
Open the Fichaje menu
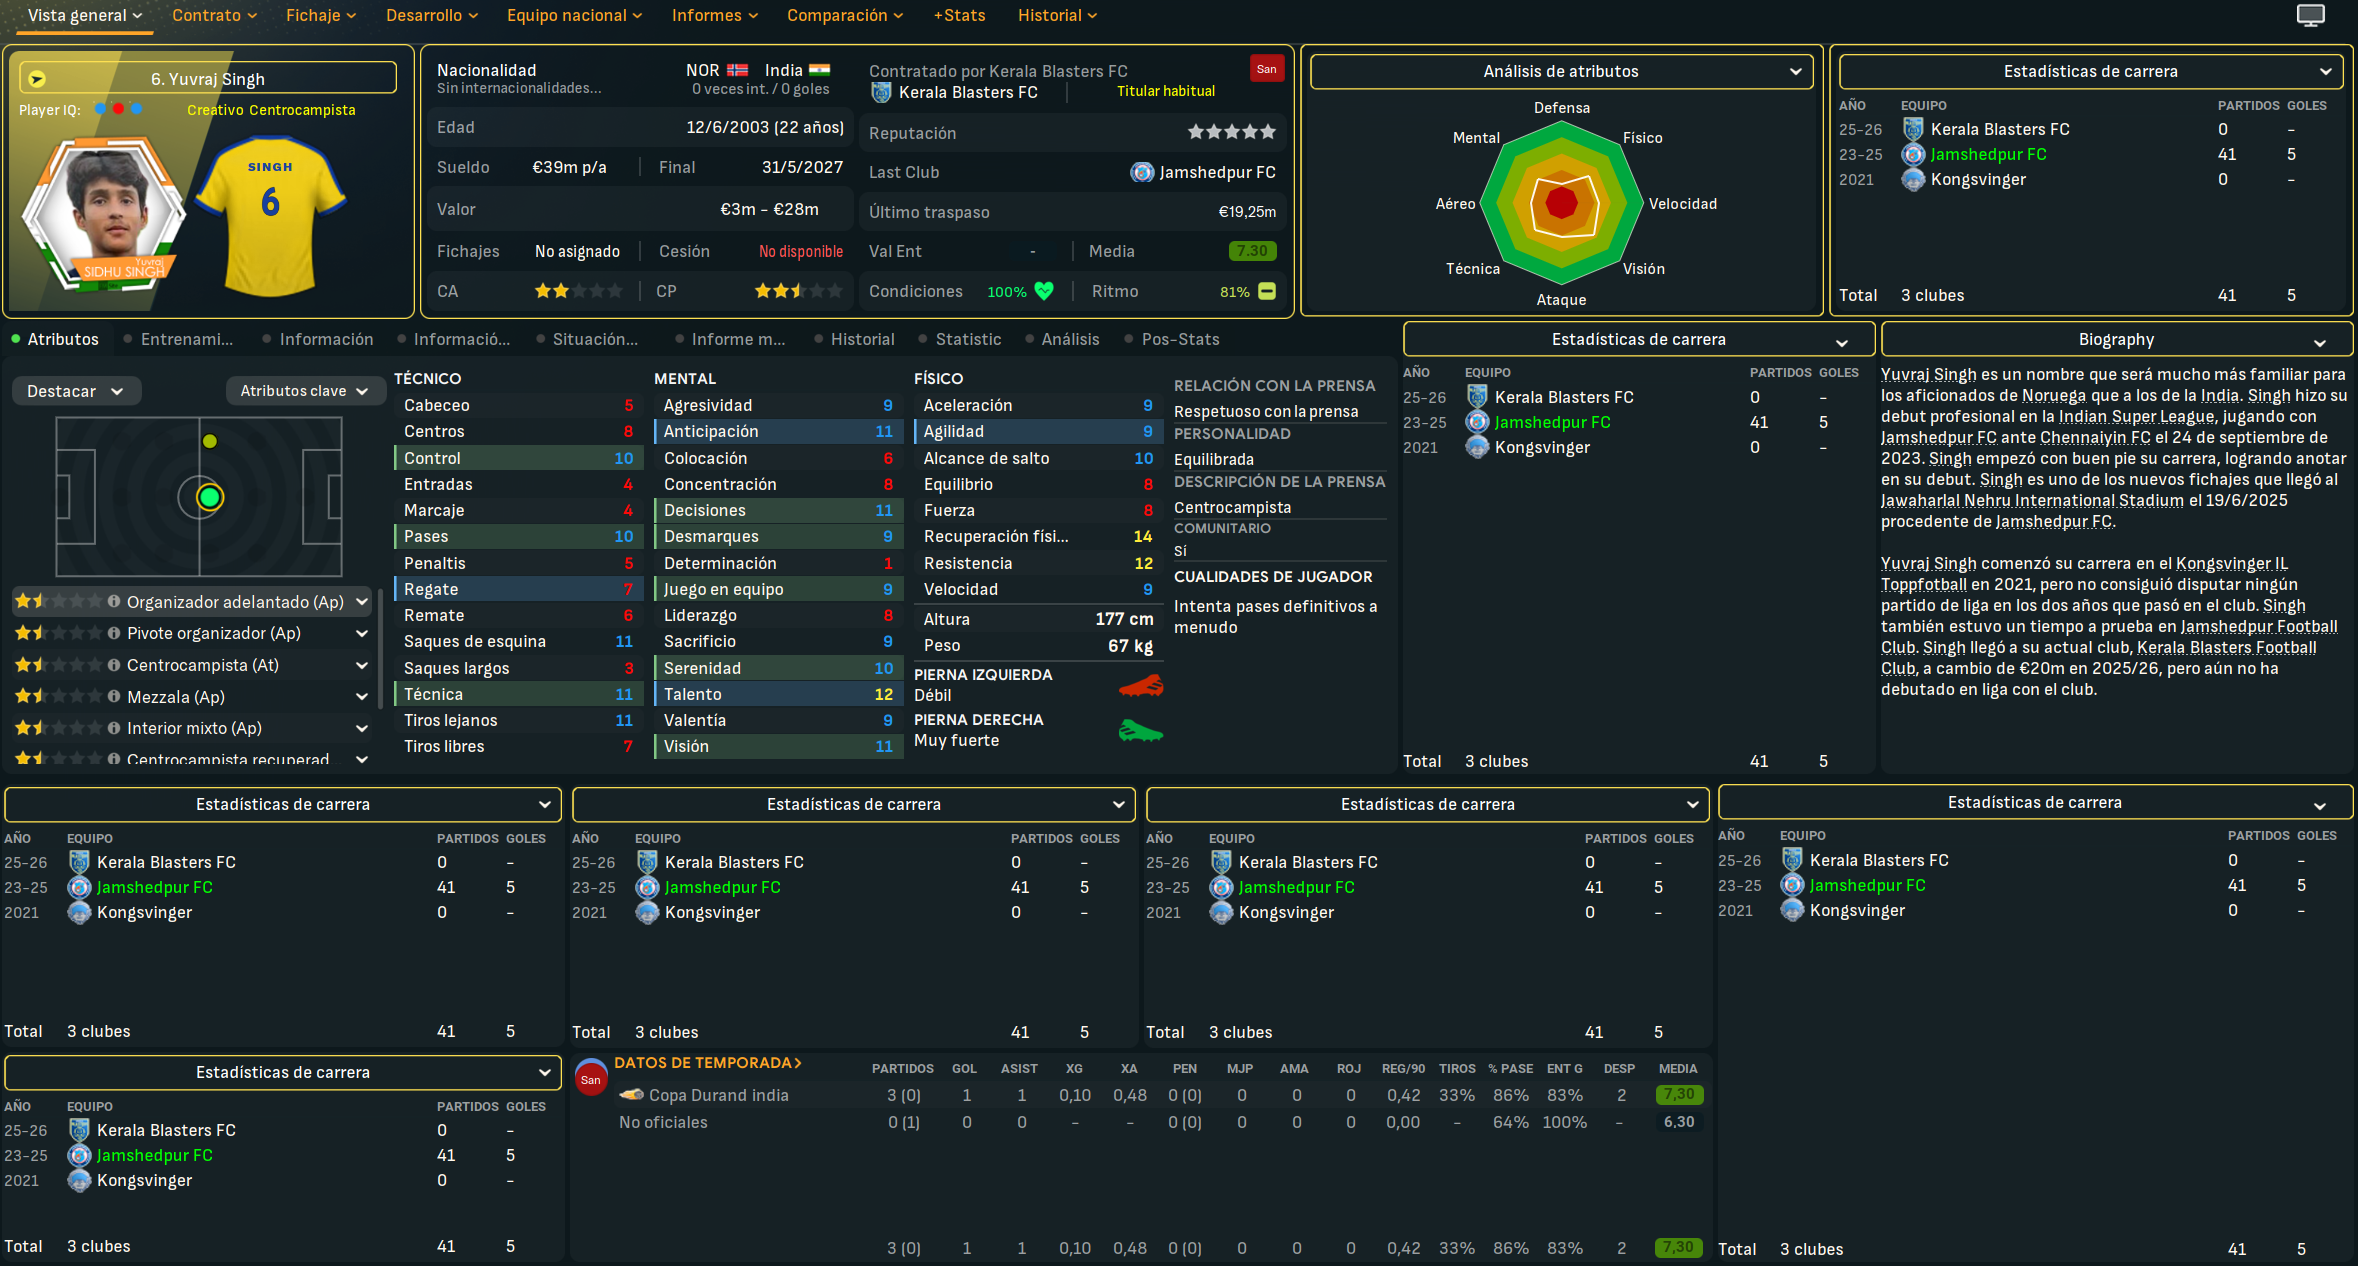(321, 16)
